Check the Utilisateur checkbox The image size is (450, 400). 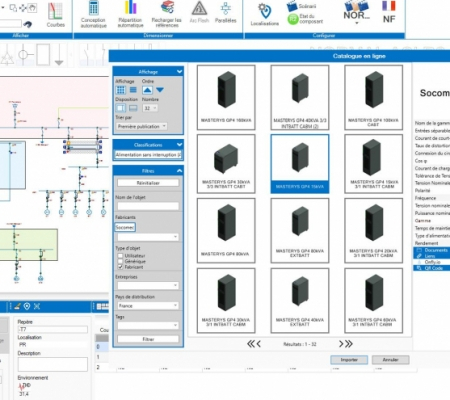point(120,256)
